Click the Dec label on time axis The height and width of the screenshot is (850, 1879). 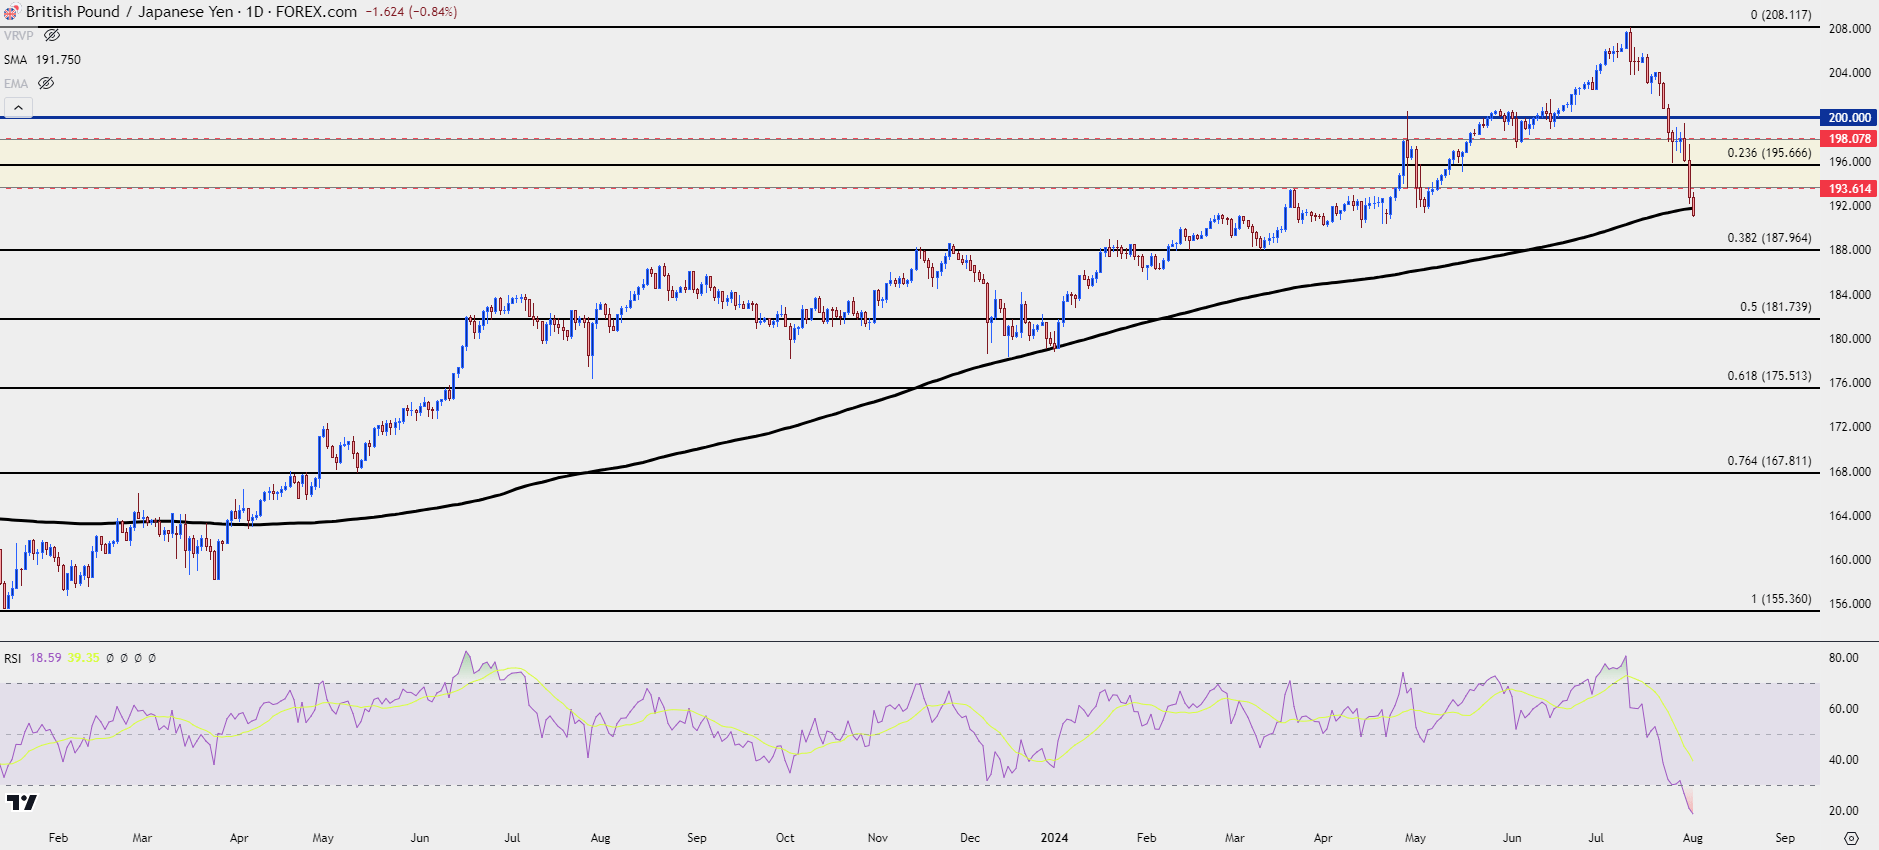(x=970, y=838)
